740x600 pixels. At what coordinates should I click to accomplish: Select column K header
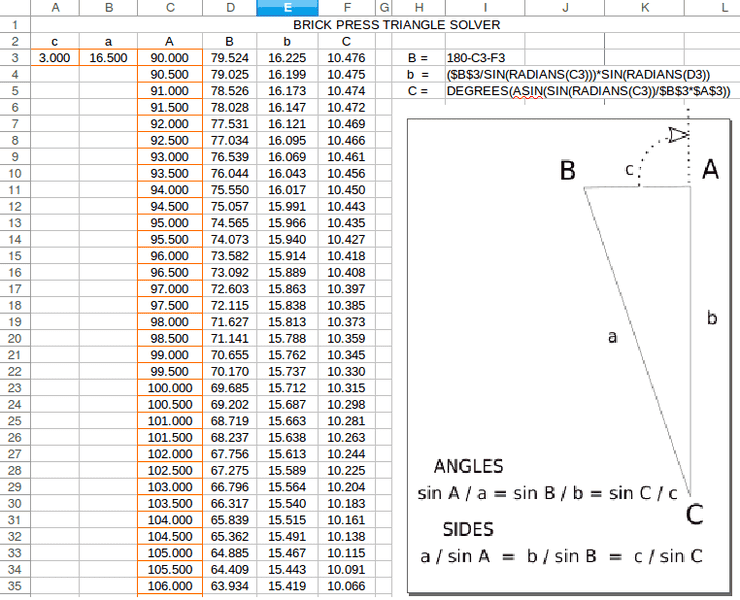644,8
